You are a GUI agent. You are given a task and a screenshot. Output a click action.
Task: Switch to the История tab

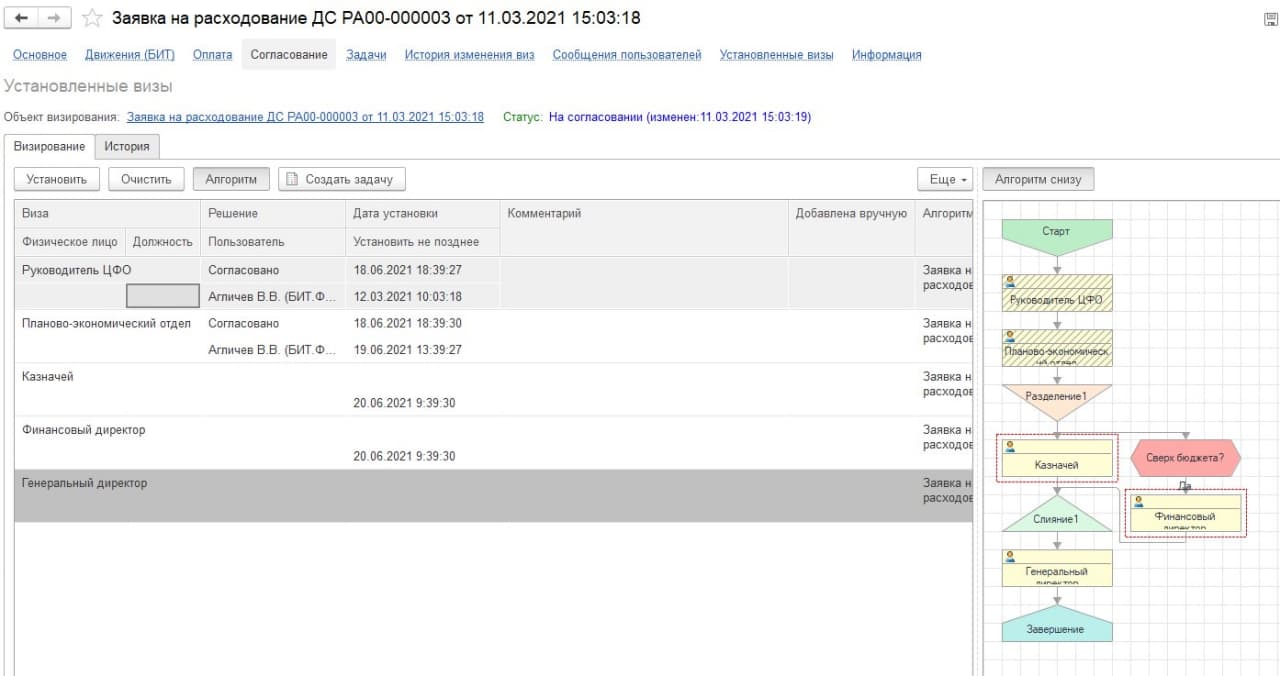pos(127,146)
